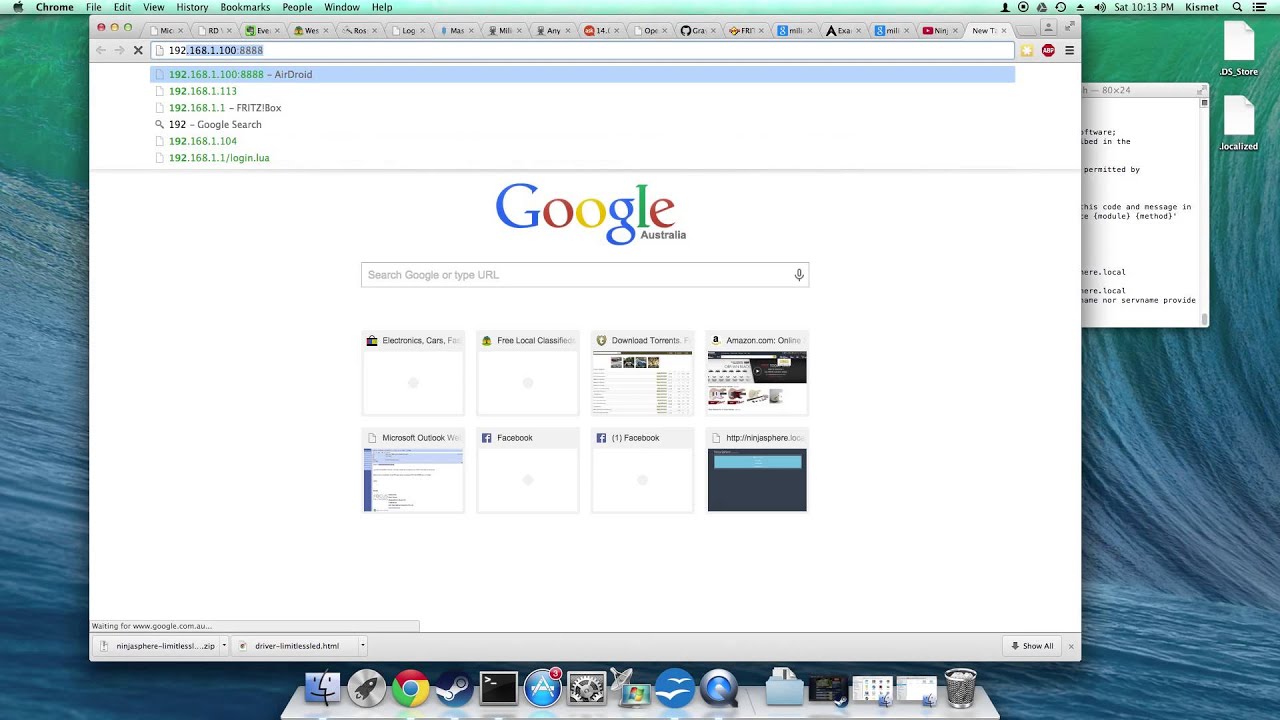Click the Chrome address bar
Image resolution: width=1280 pixels, height=720 pixels.
click(x=582, y=50)
